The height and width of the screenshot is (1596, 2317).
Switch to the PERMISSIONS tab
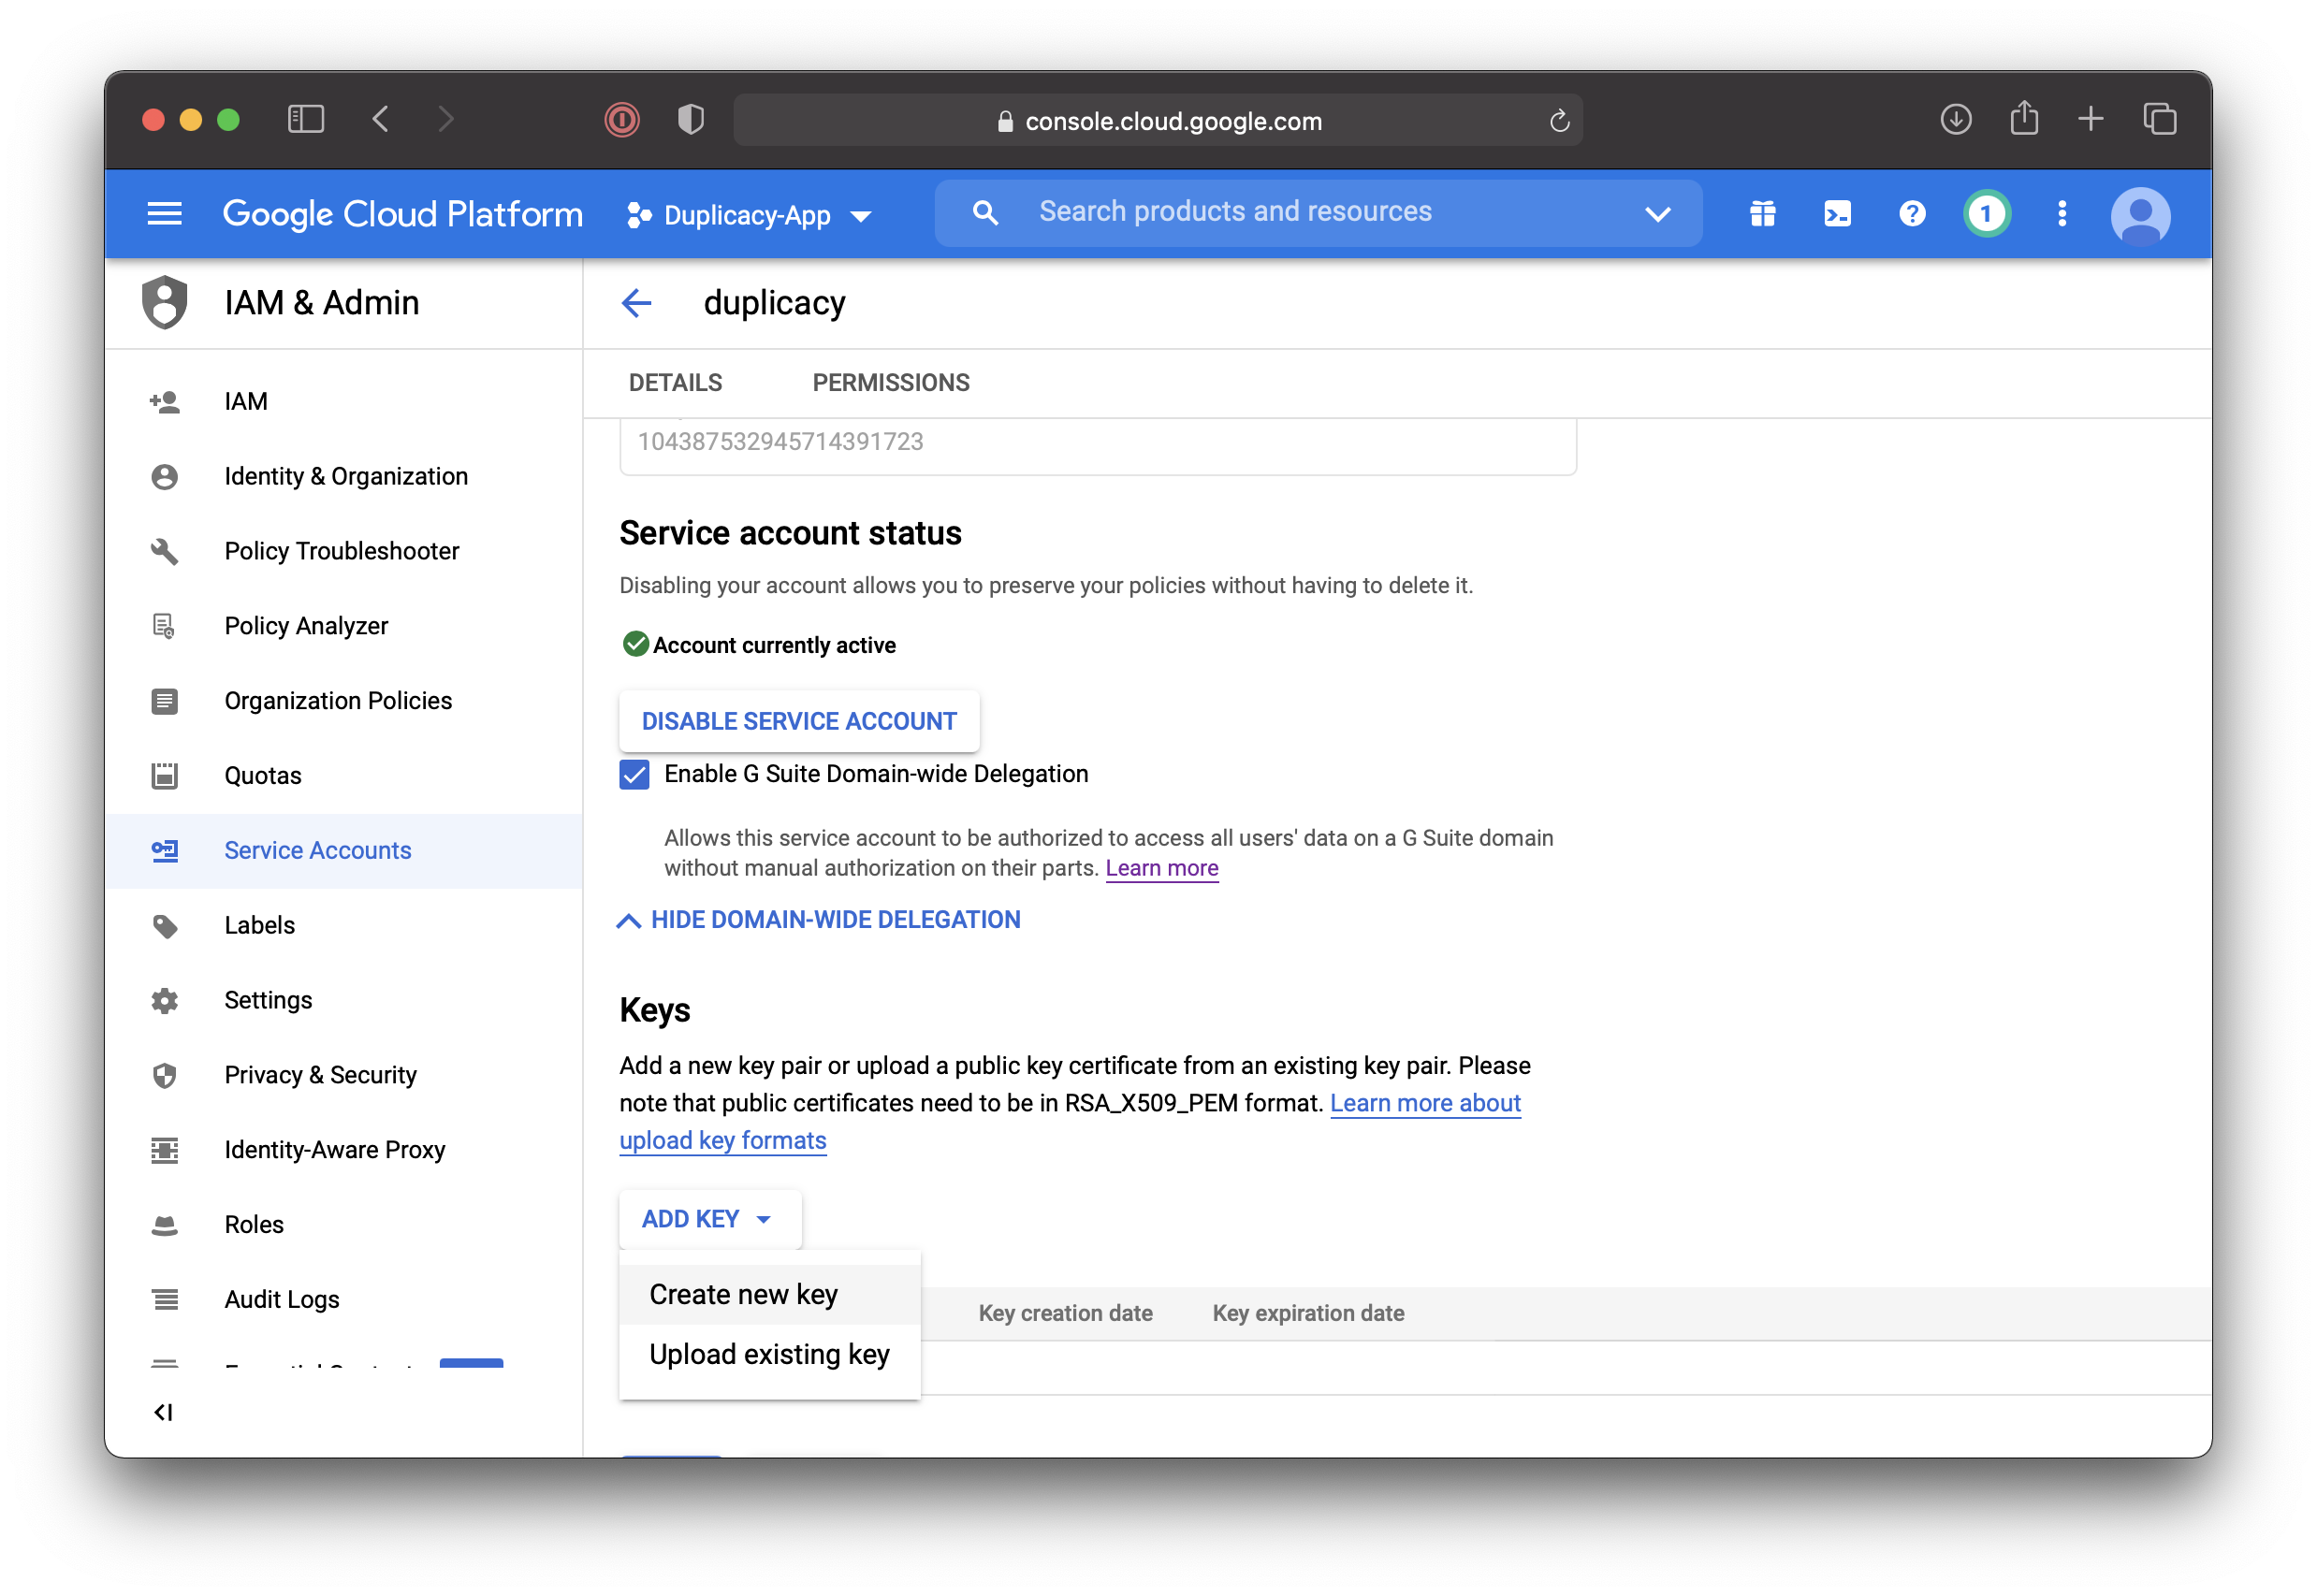pos(890,383)
